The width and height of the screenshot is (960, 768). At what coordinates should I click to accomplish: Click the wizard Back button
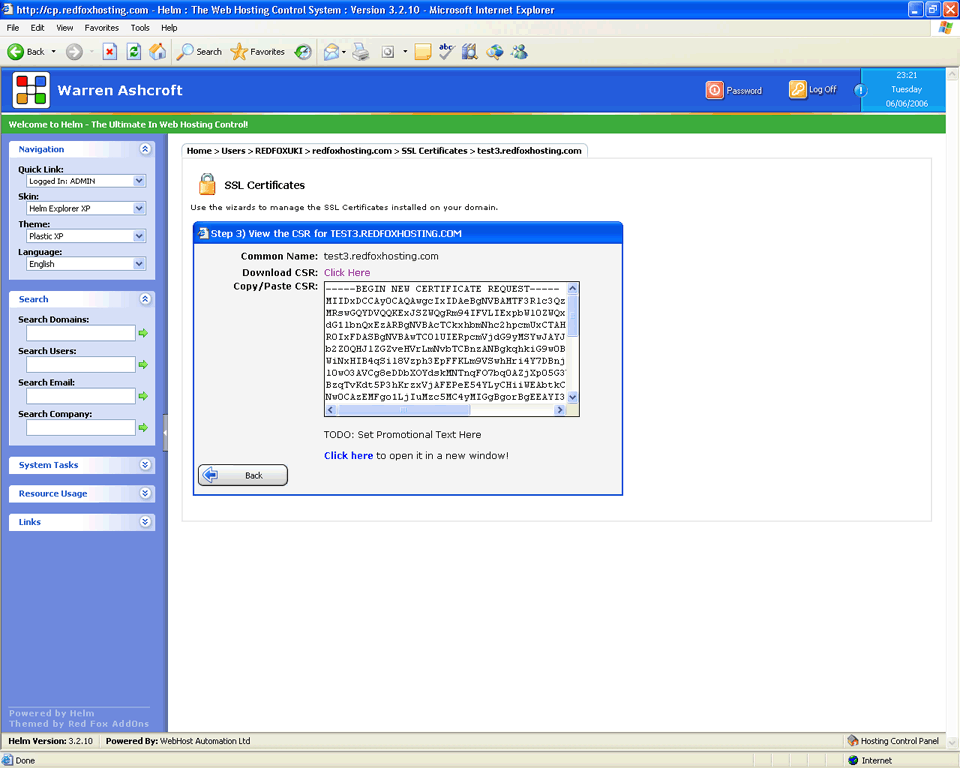pyautogui.click(x=242, y=475)
